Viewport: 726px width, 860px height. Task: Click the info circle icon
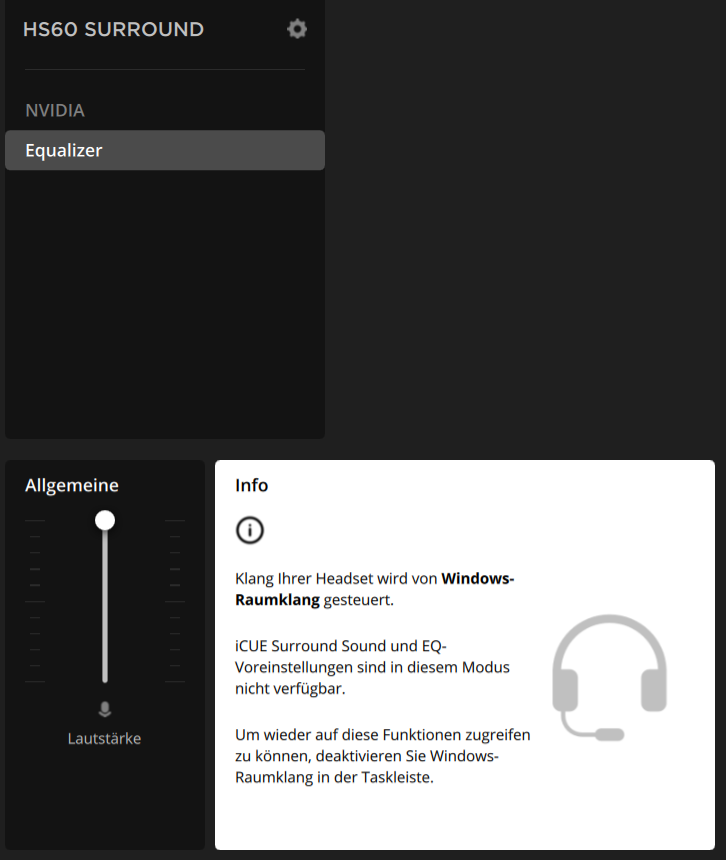[x=250, y=530]
